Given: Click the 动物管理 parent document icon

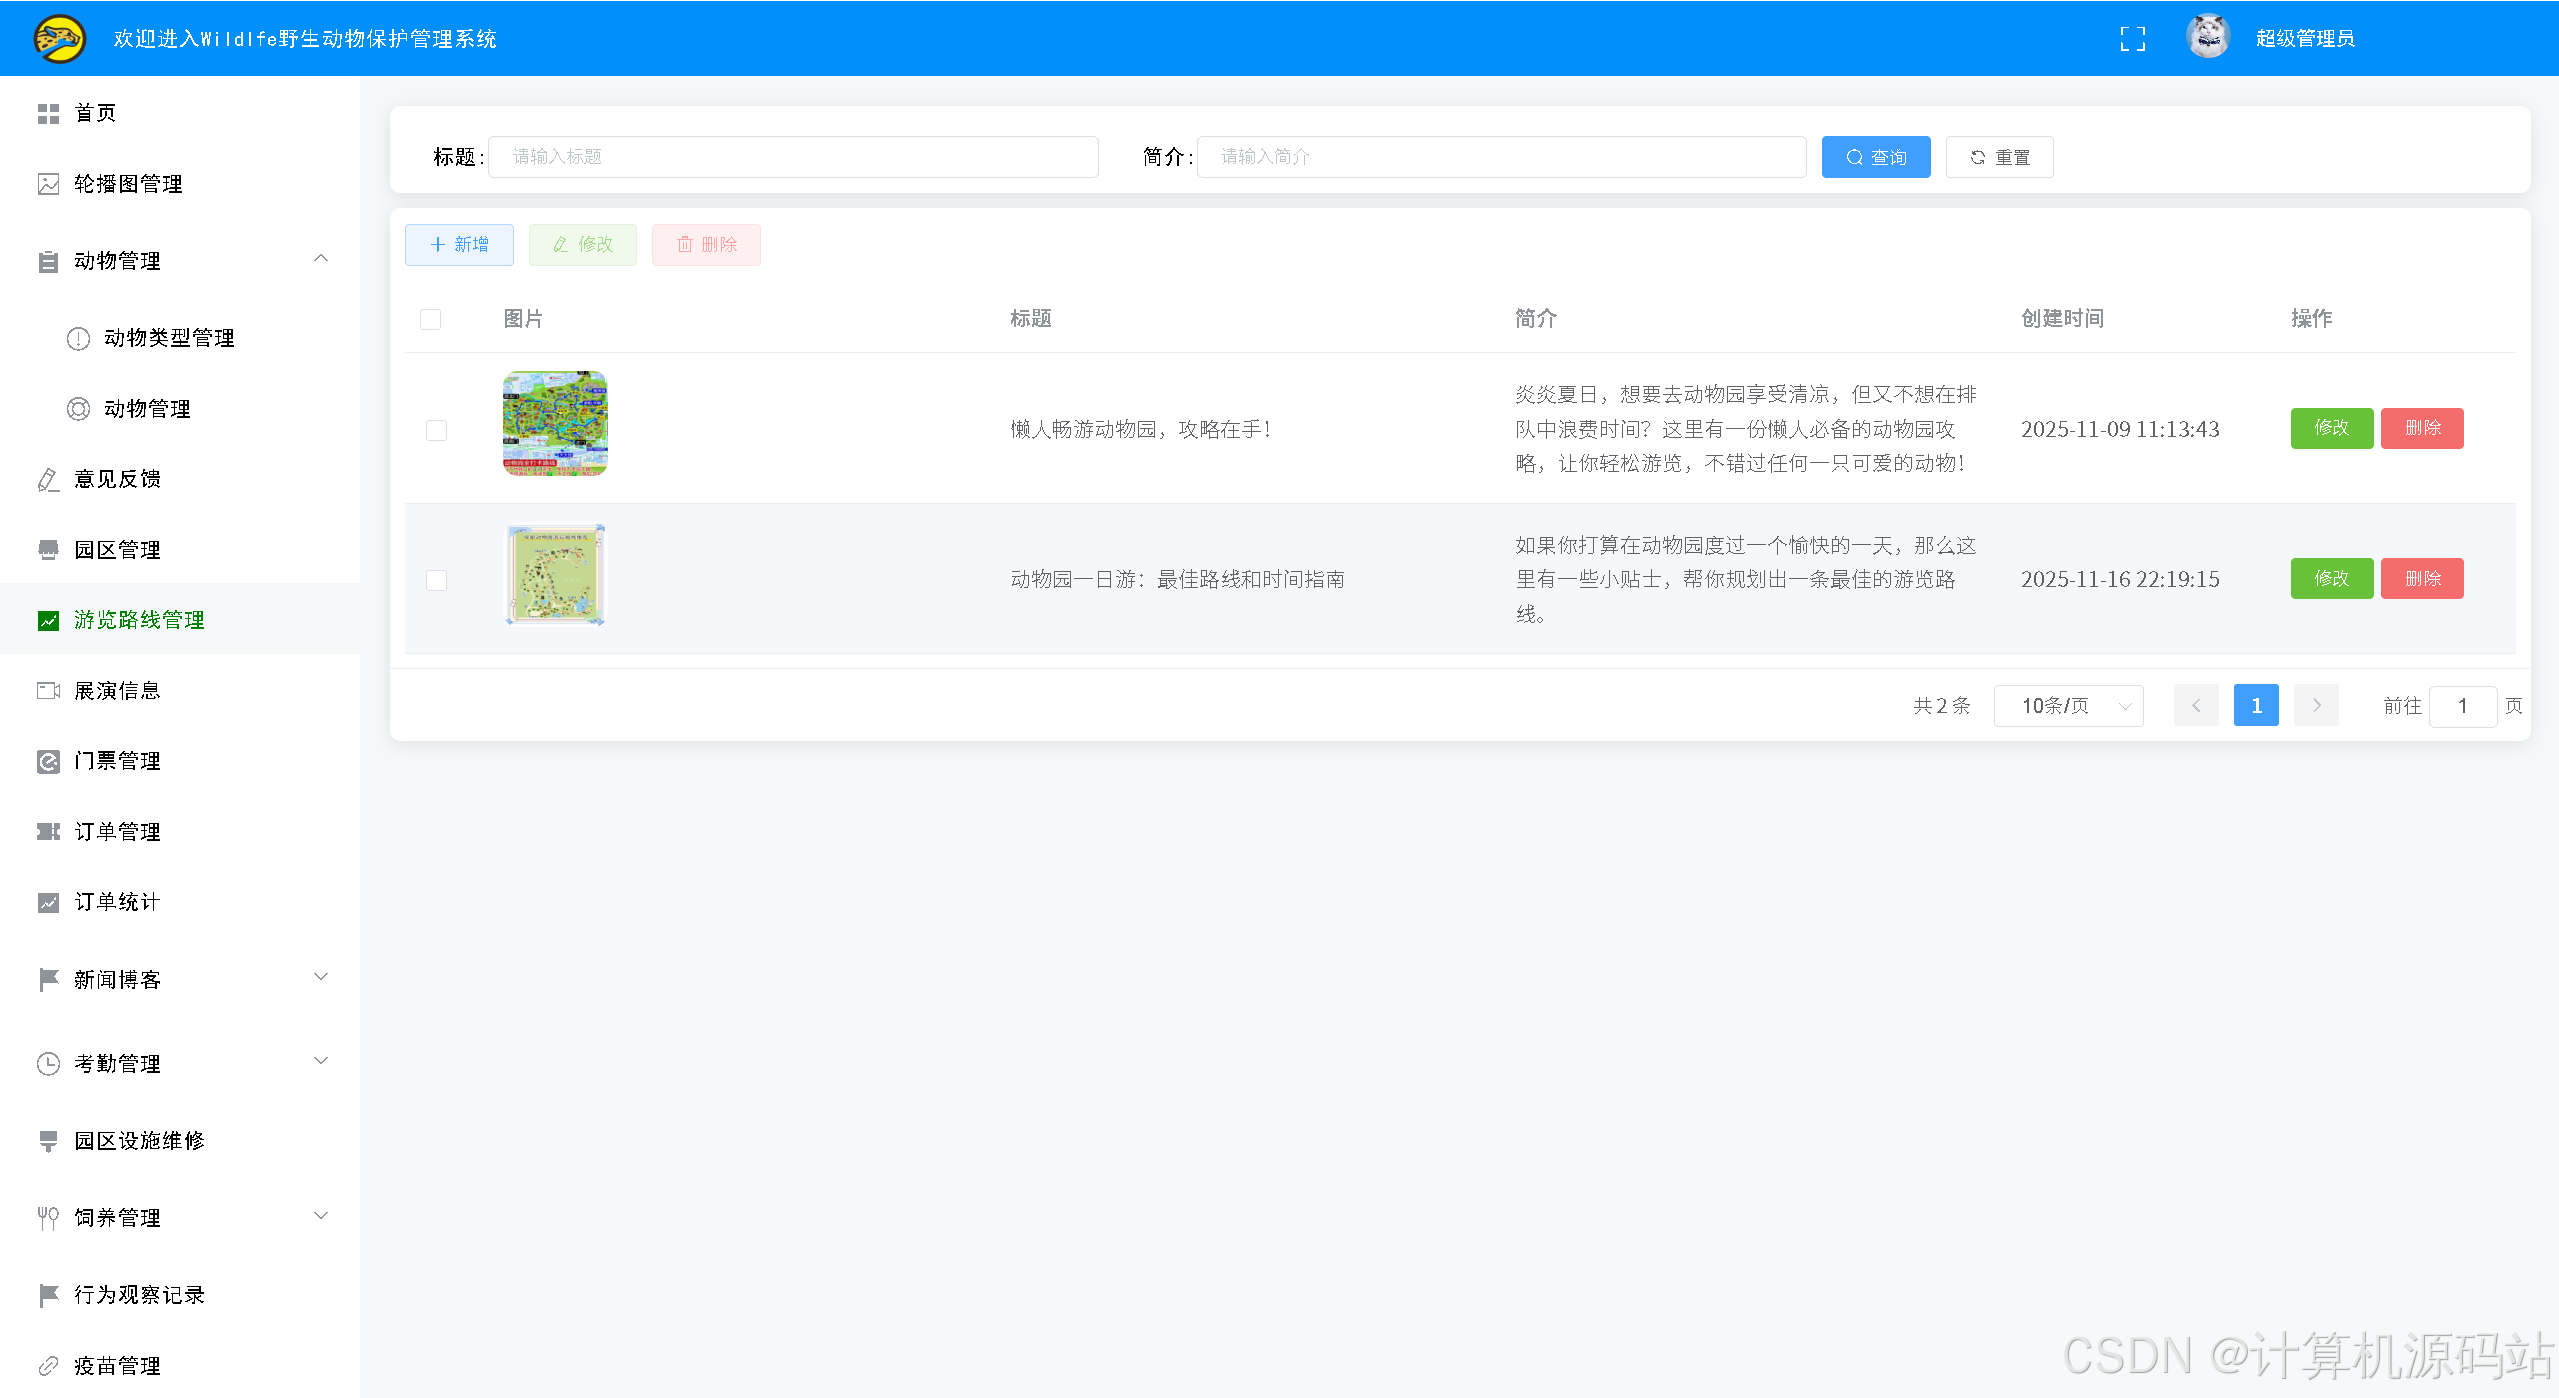Looking at the screenshot, I should (48, 262).
